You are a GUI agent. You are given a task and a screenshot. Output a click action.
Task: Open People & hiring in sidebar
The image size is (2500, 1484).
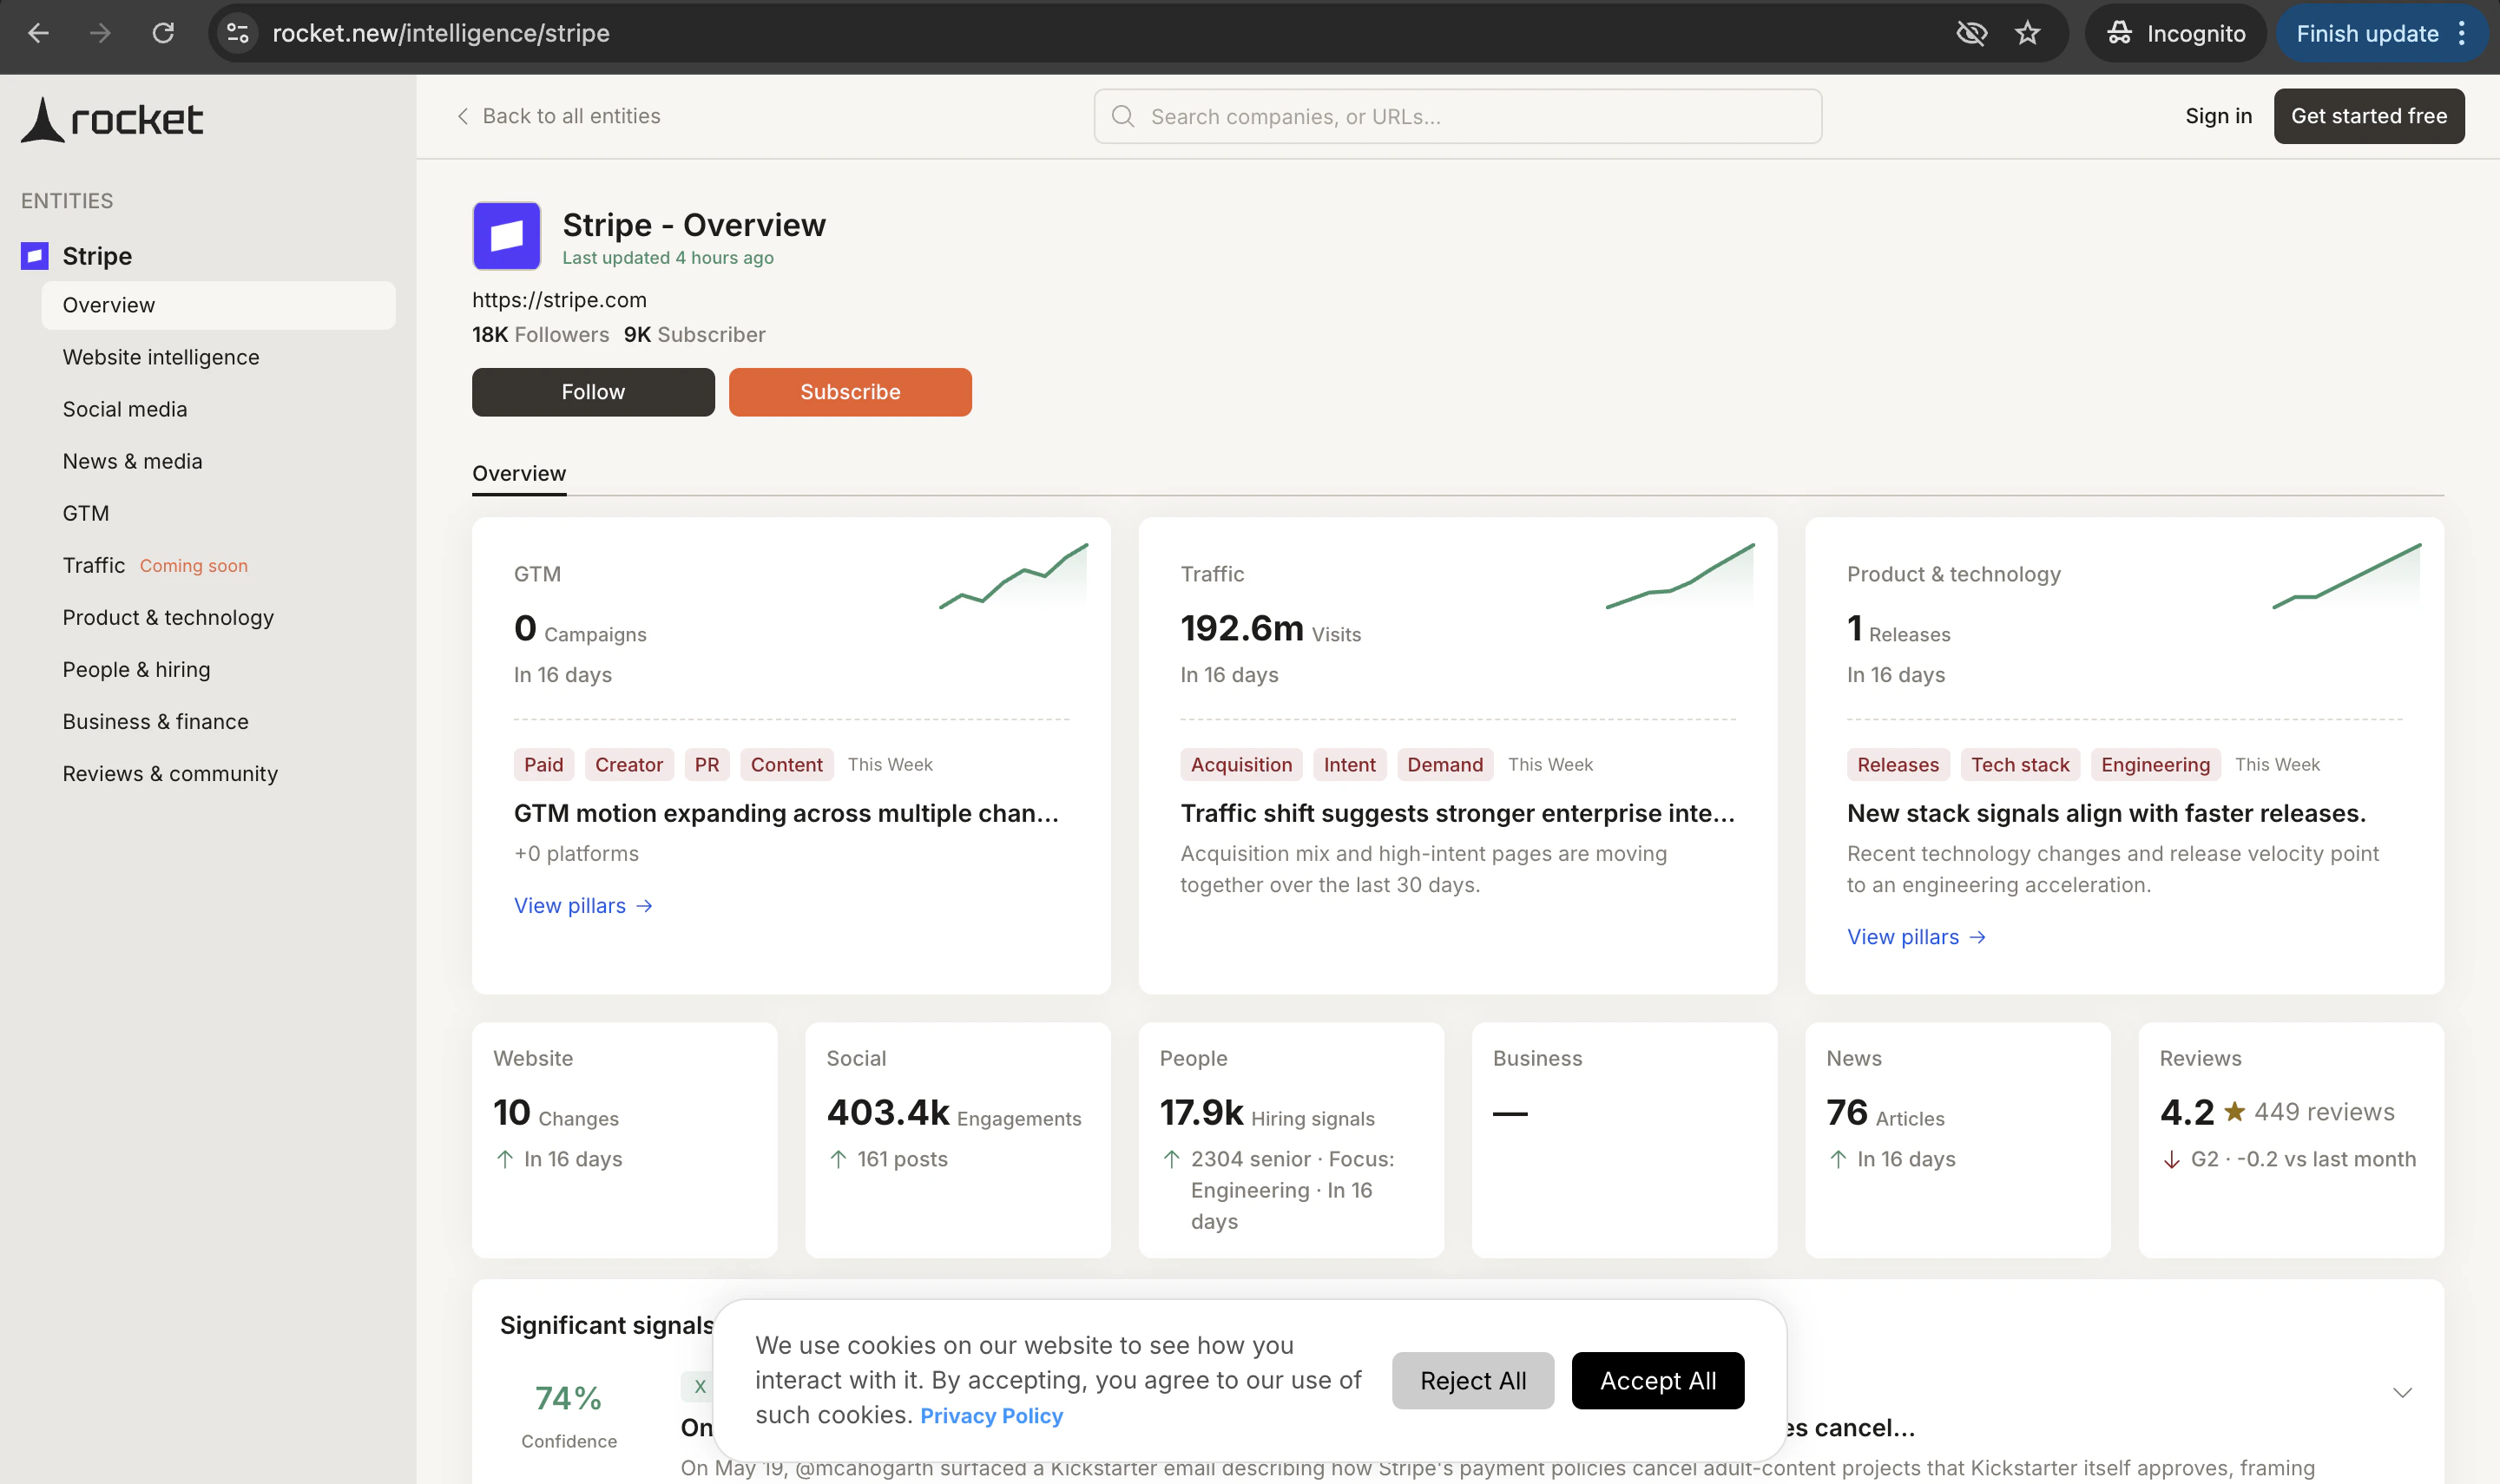[136, 669]
